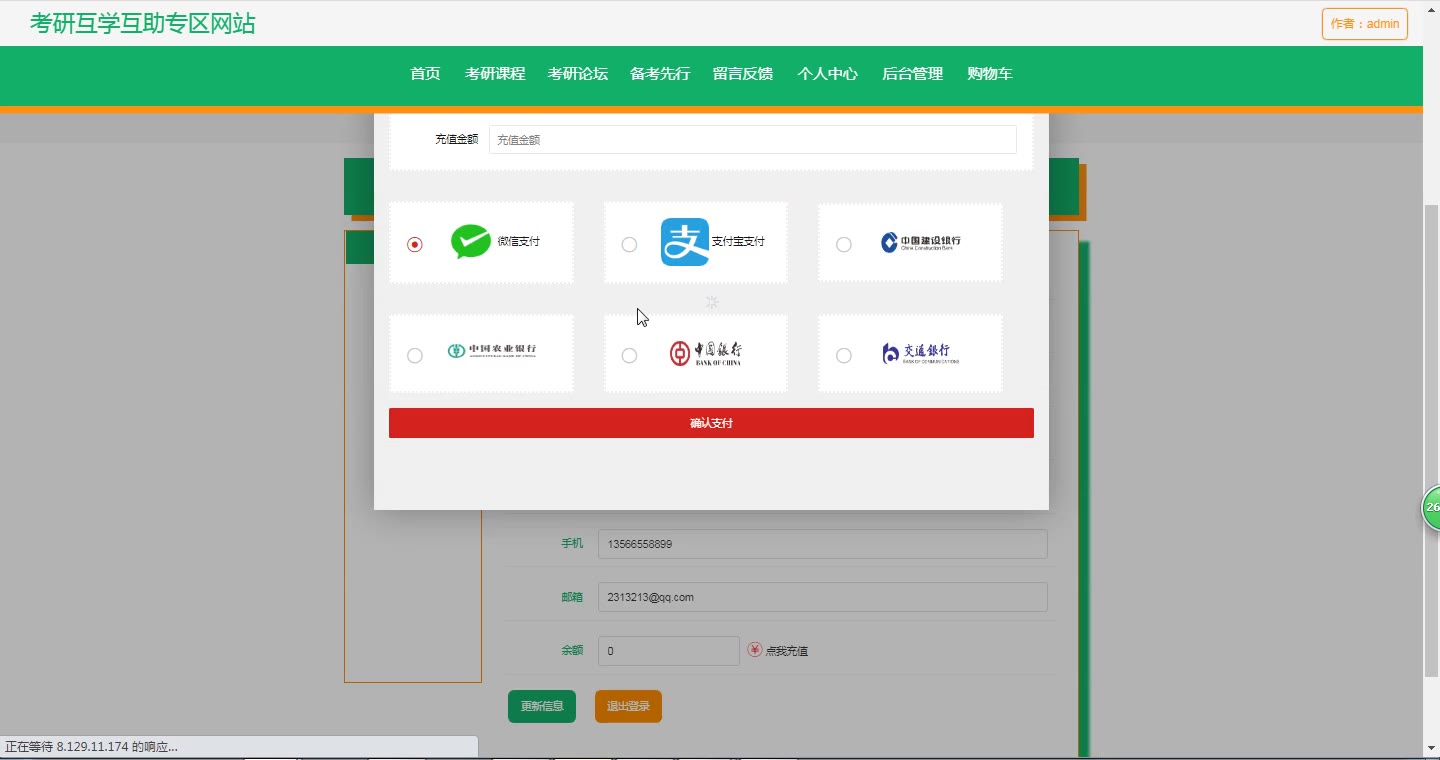Viewport: 1440px width, 760px height.
Task: Select the WeChat Pay radio button
Action: [415, 244]
